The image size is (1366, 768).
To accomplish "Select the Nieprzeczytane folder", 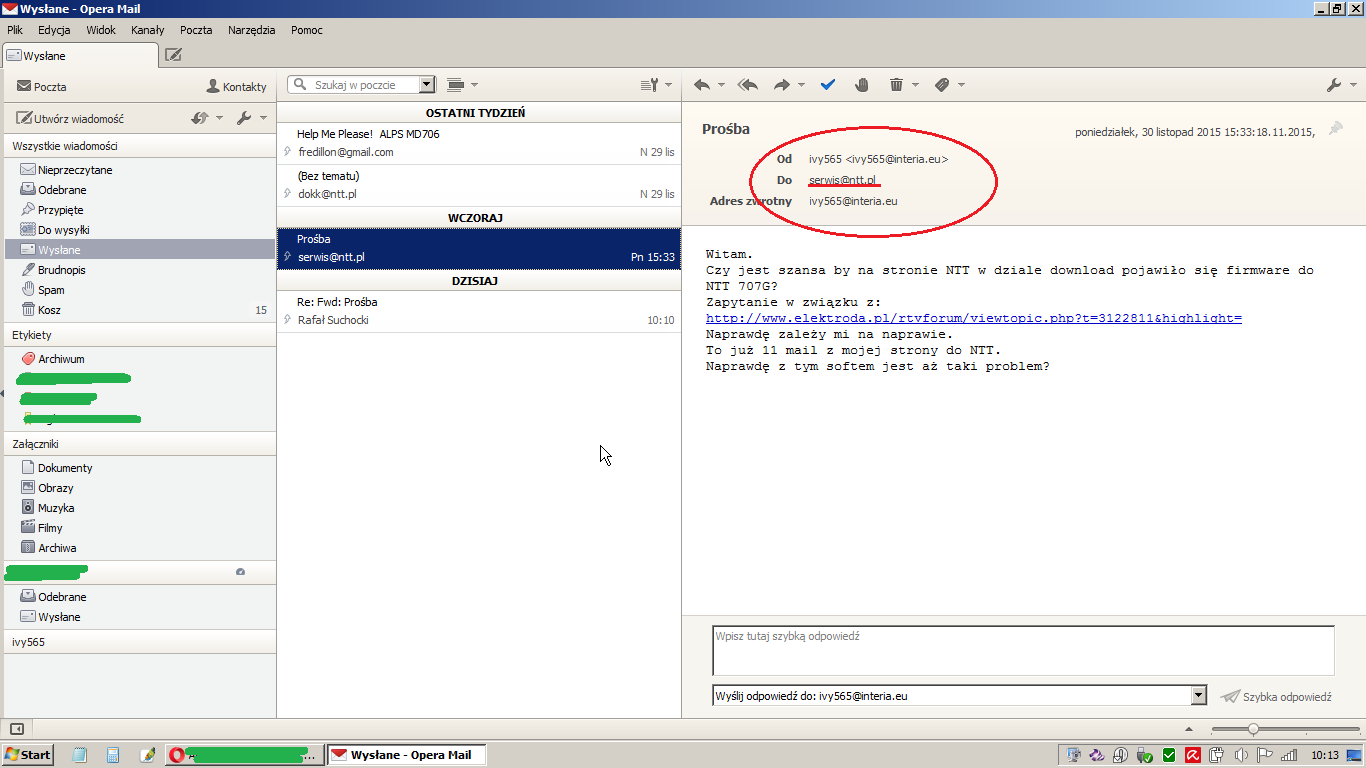I will (140, 170).
